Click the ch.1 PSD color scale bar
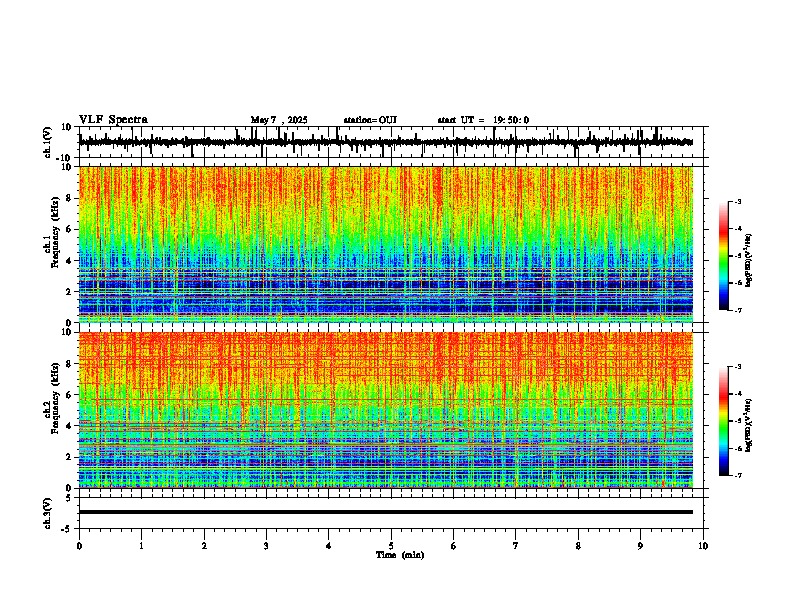Screen dimensions: 792x612 pyautogui.click(x=724, y=256)
